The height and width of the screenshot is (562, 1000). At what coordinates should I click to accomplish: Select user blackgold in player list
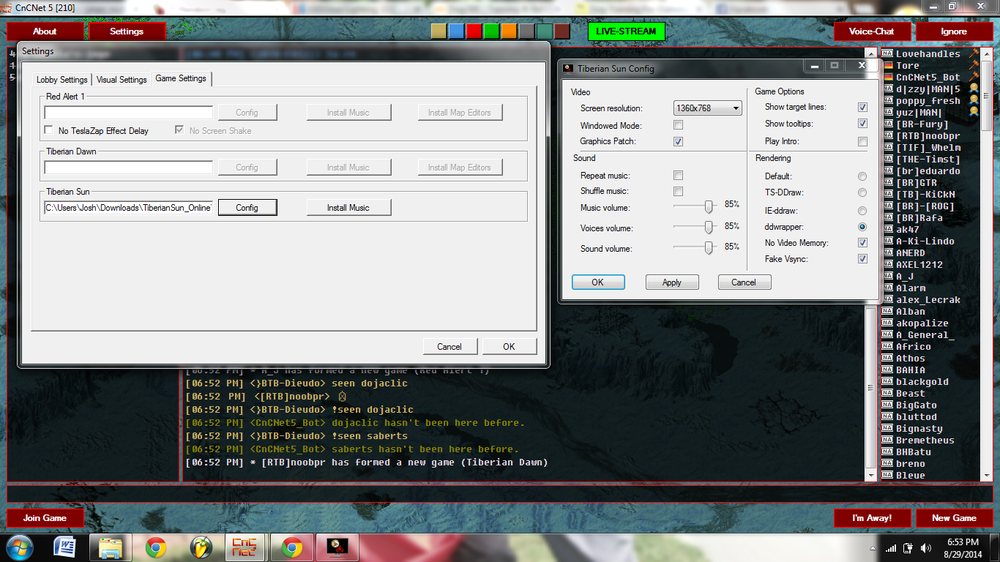(x=922, y=381)
